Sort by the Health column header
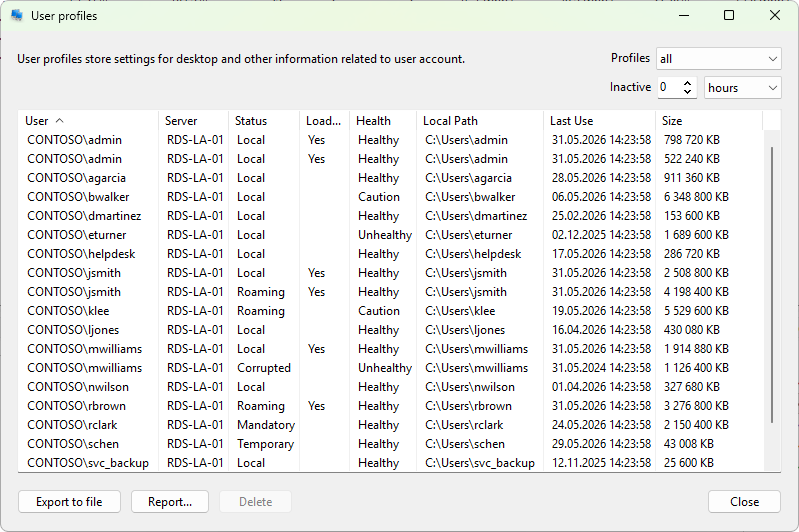The width and height of the screenshot is (799, 532). tap(383, 121)
